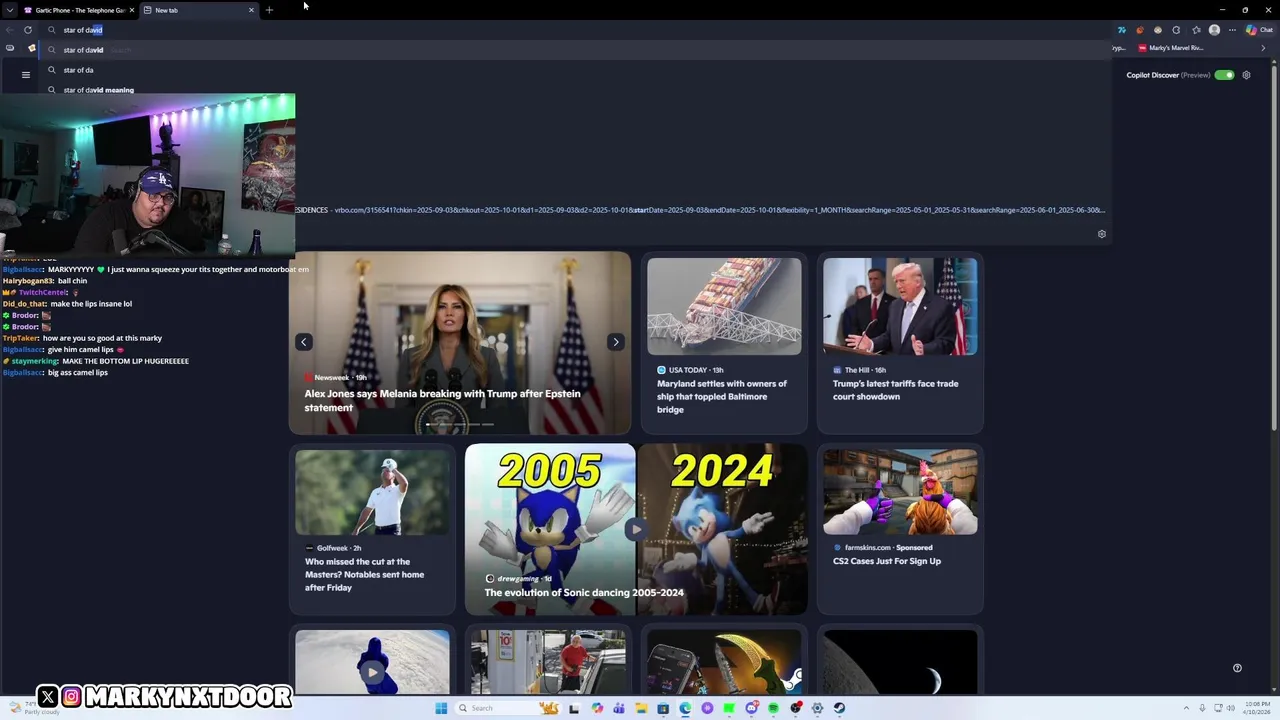The image size is (1280, 720).
Task: Switch to the Gartic Phone tab
Action: [78, 10]
